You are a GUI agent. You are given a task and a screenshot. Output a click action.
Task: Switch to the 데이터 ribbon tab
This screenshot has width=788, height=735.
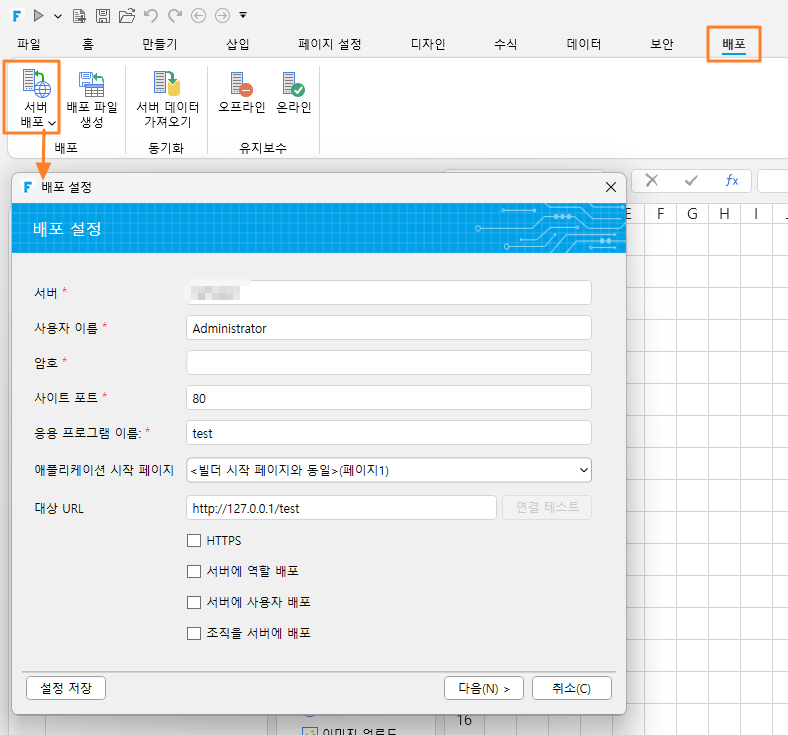(x=583, y=44)
